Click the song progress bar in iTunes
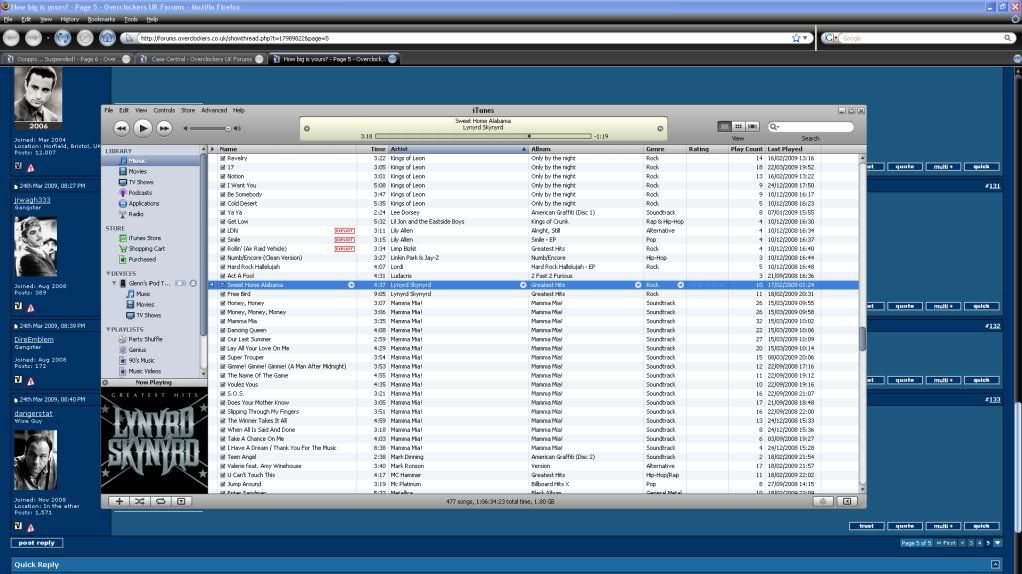The image size is (1022, 574). pyautogui.click(x=483, y=136)
